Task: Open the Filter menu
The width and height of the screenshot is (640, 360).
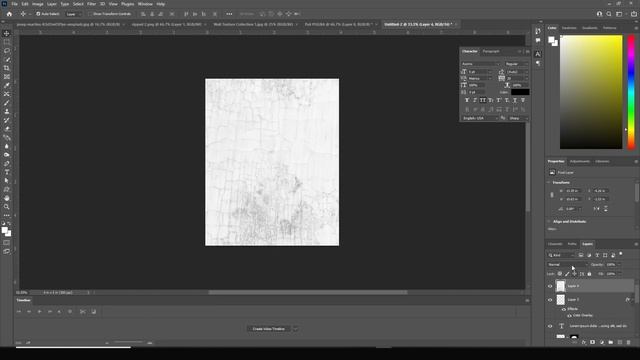Action: click(91, 4)
